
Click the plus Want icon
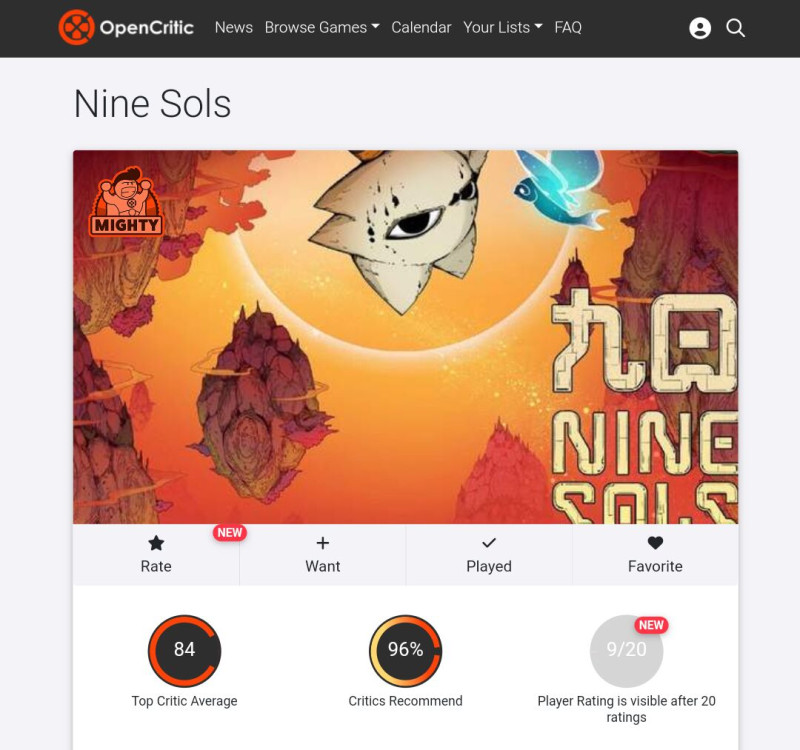[322, 543]
